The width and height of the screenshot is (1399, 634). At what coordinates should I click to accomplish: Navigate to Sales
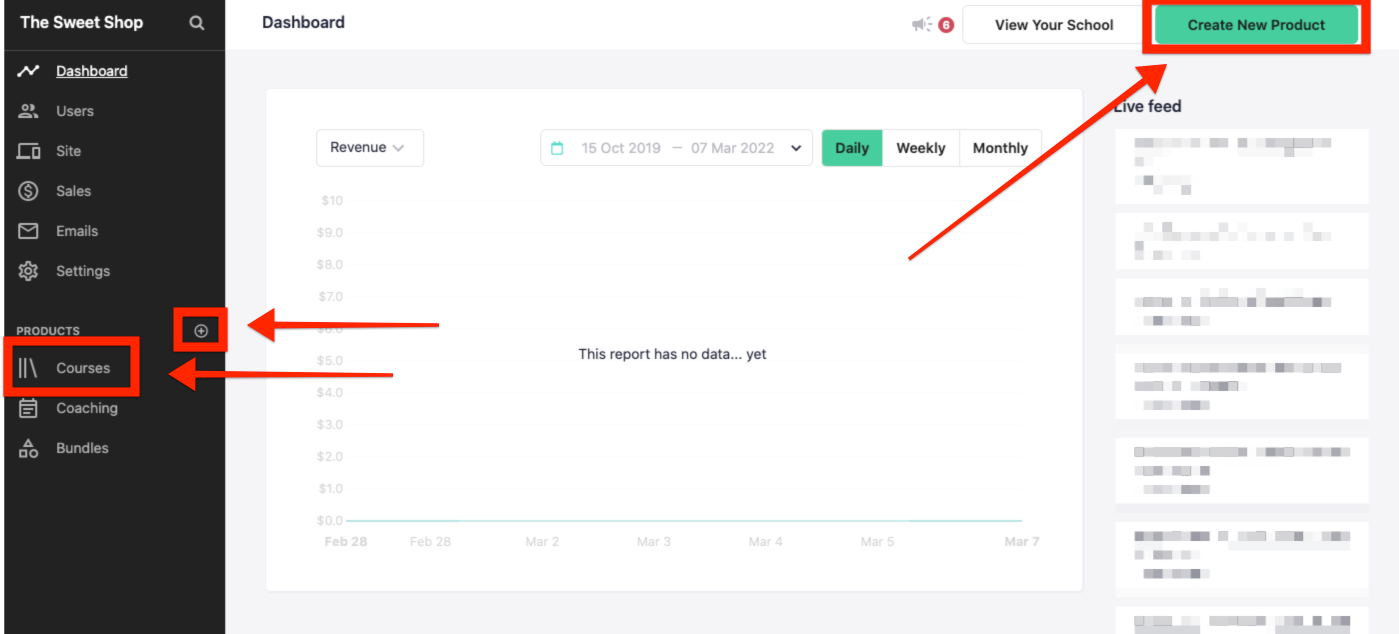(74, 191)
